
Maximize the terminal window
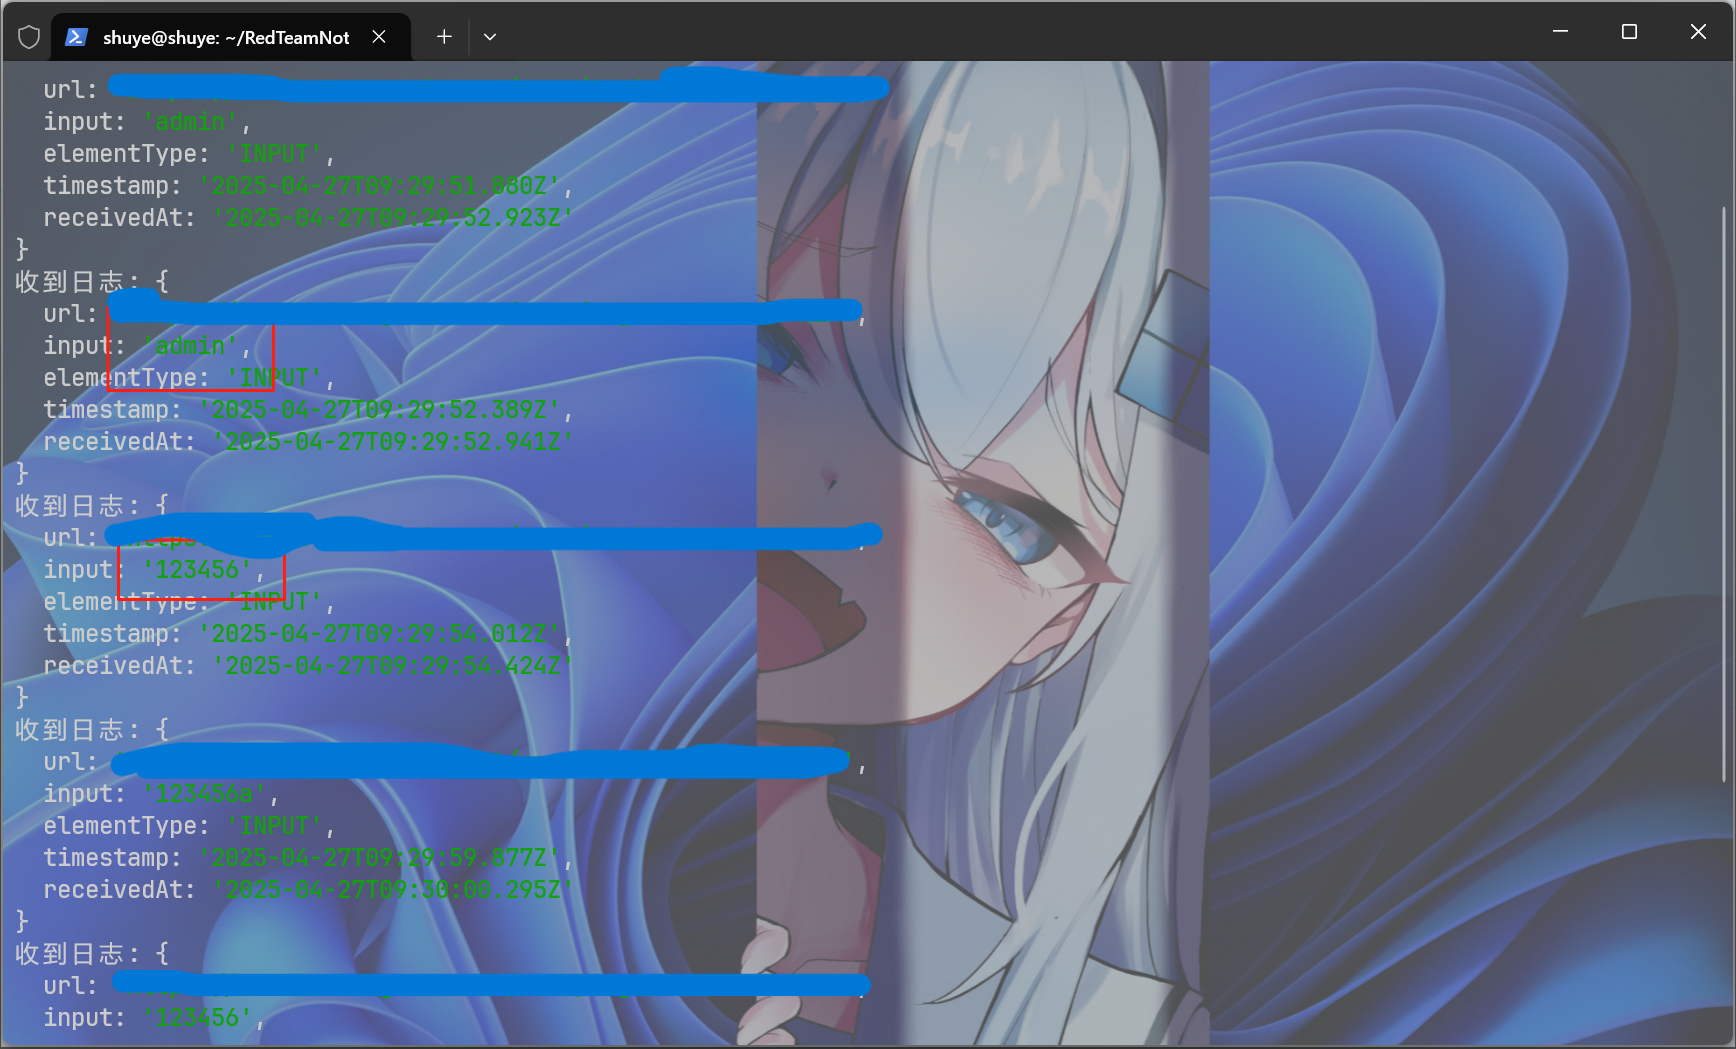click(1629, 32)
